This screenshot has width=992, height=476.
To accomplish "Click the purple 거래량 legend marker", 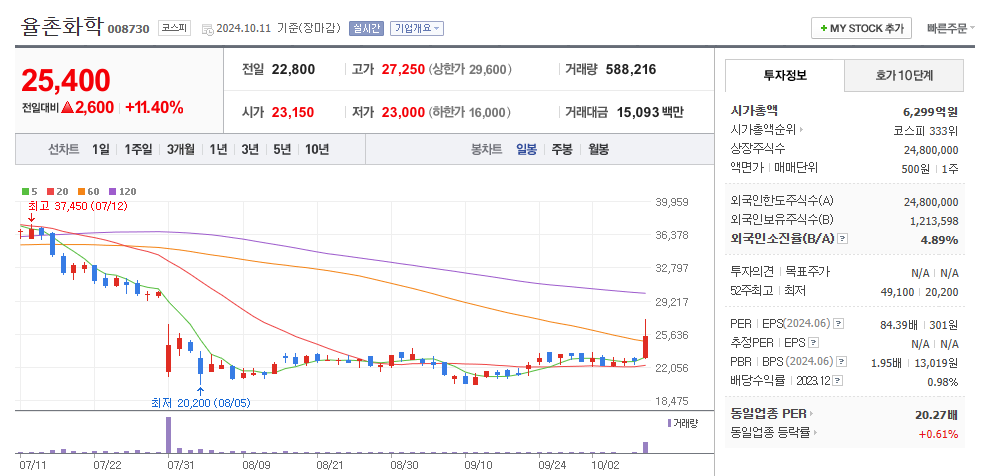I will (669, 423).
